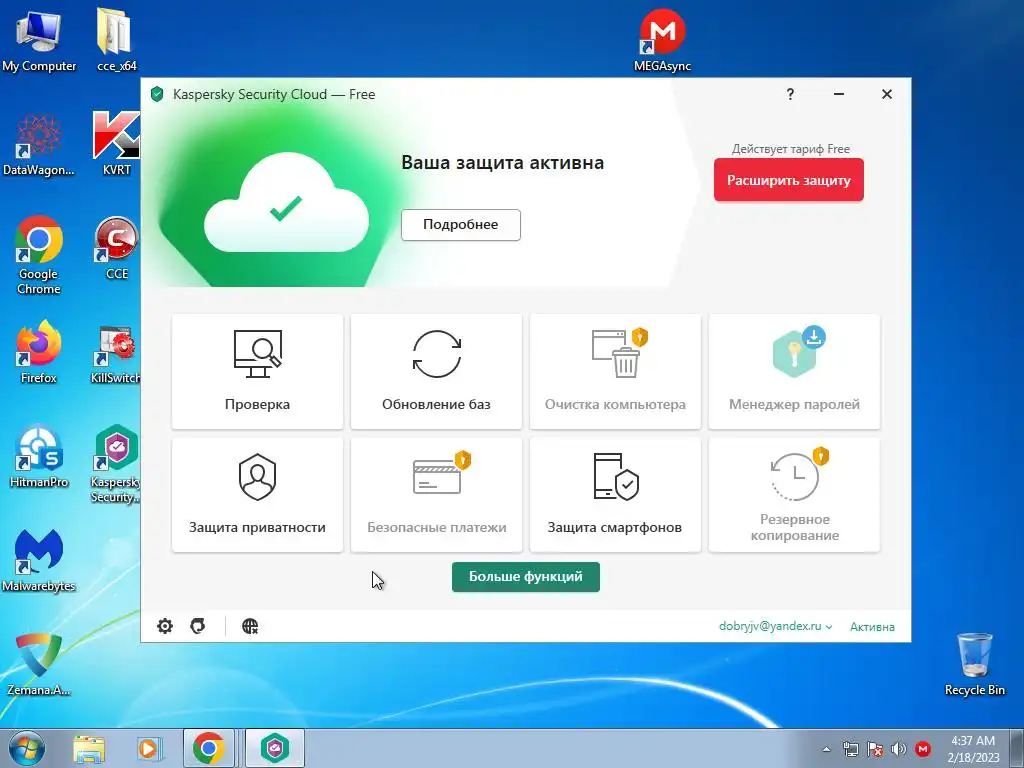Select the KillSwitch desktop shortcut

116,353
